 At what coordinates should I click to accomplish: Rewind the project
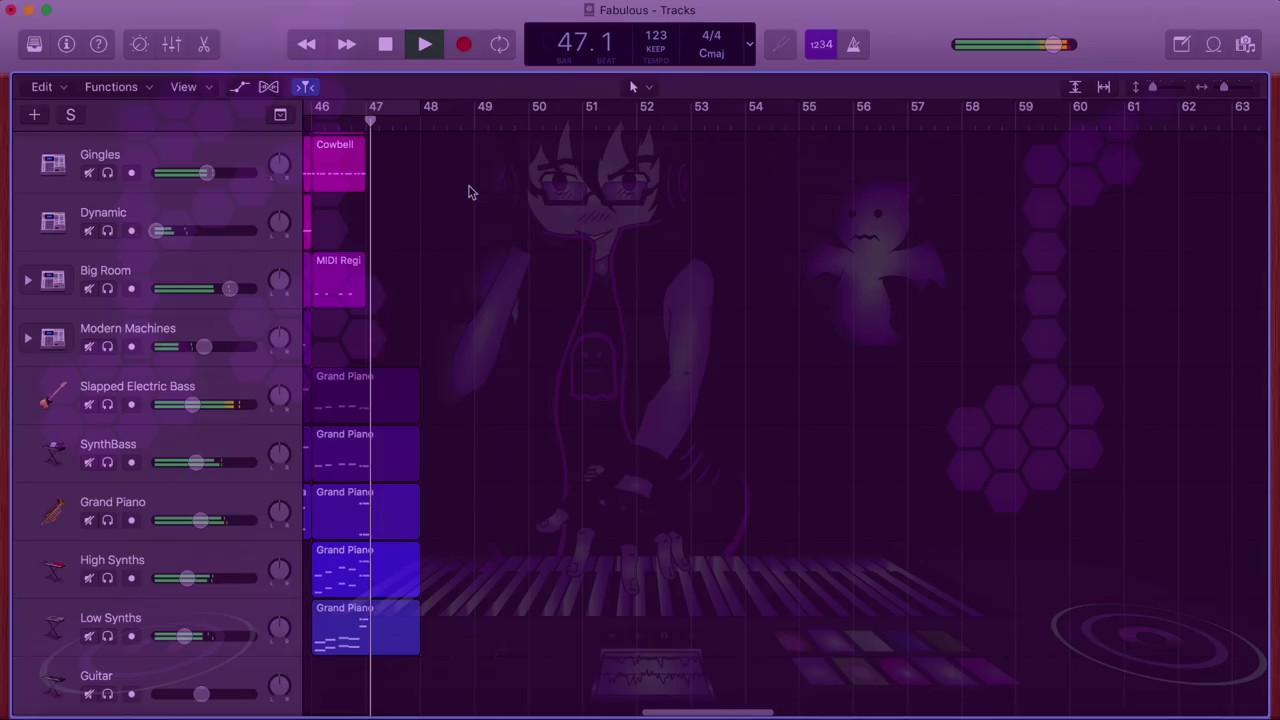click(x=307, y=44)
